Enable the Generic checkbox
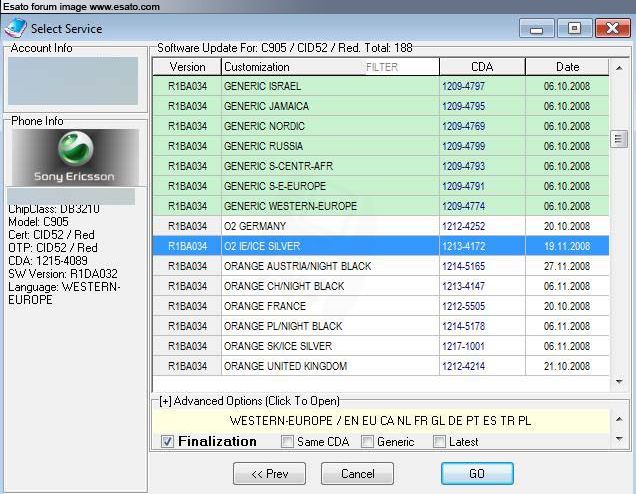The image size is (636, 494). coord(367,441)
